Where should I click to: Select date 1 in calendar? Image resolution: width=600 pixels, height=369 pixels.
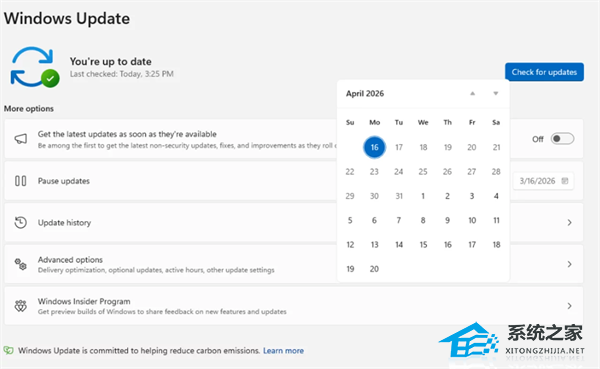(423, 196)
